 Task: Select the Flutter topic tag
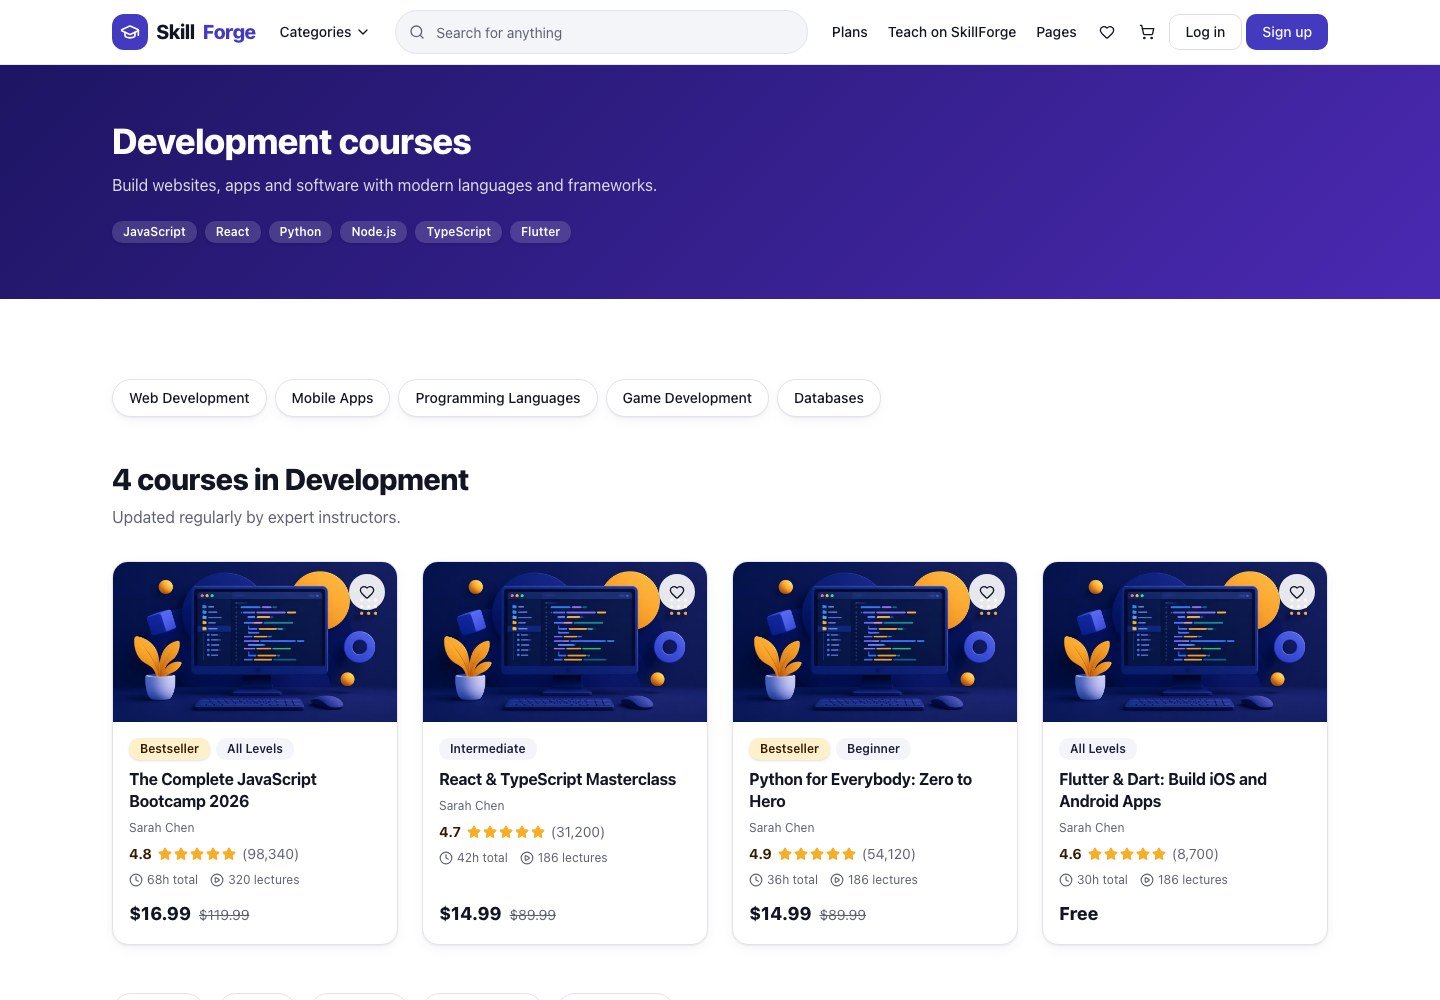coord(540,232)
